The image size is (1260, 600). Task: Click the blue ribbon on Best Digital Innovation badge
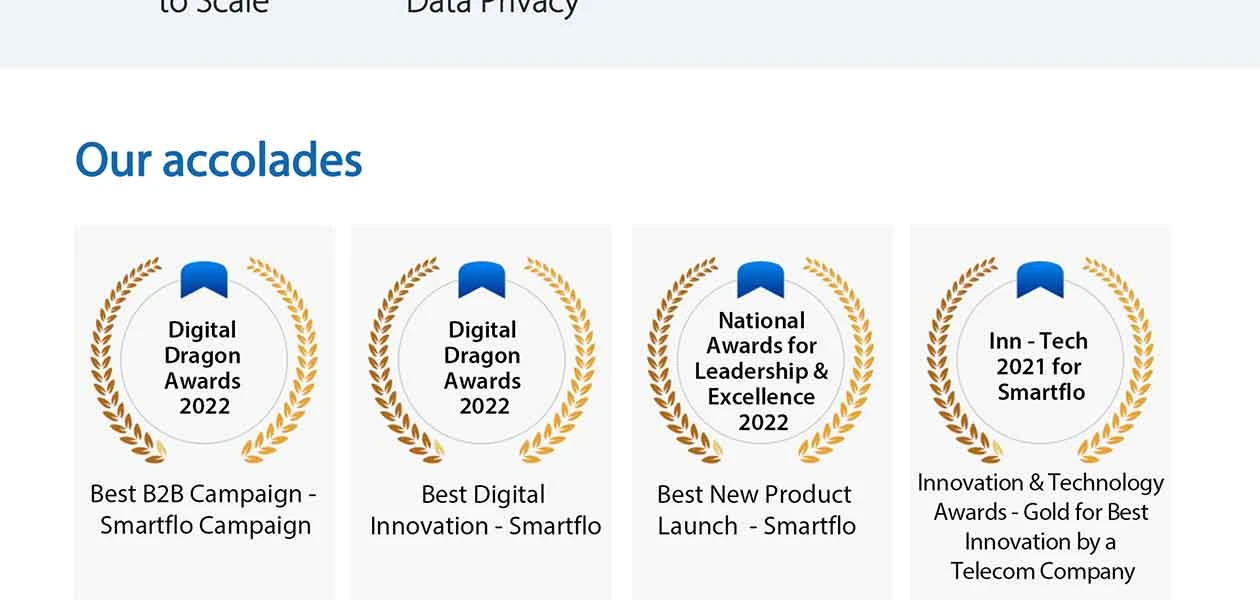(x=482, y=279)
